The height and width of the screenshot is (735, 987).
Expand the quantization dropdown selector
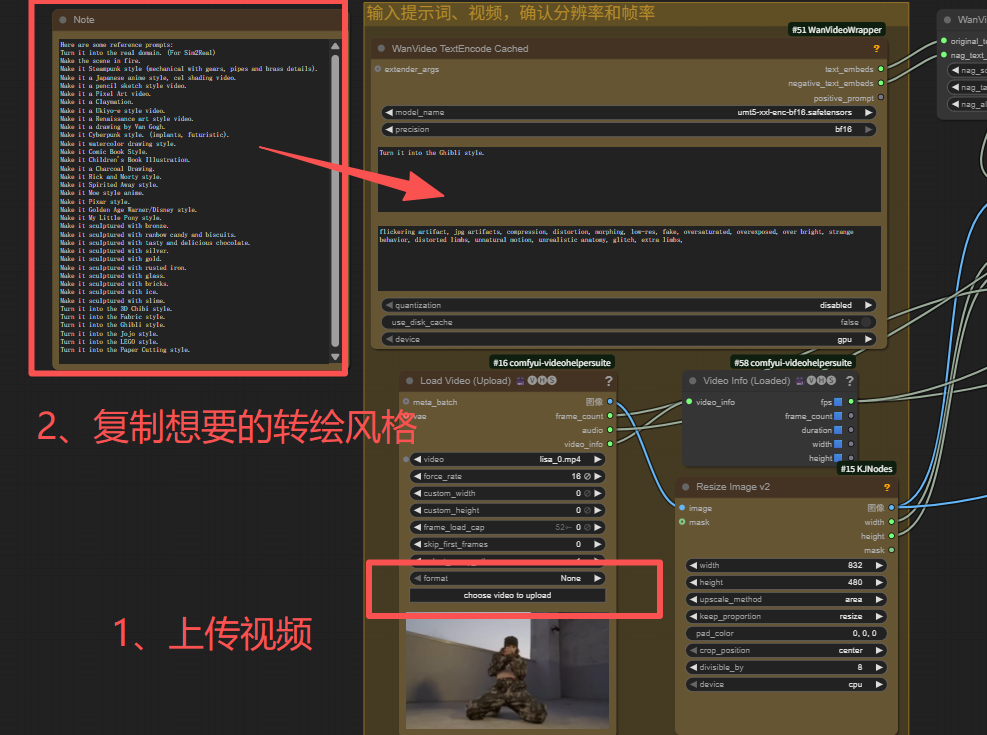(628, 305)
